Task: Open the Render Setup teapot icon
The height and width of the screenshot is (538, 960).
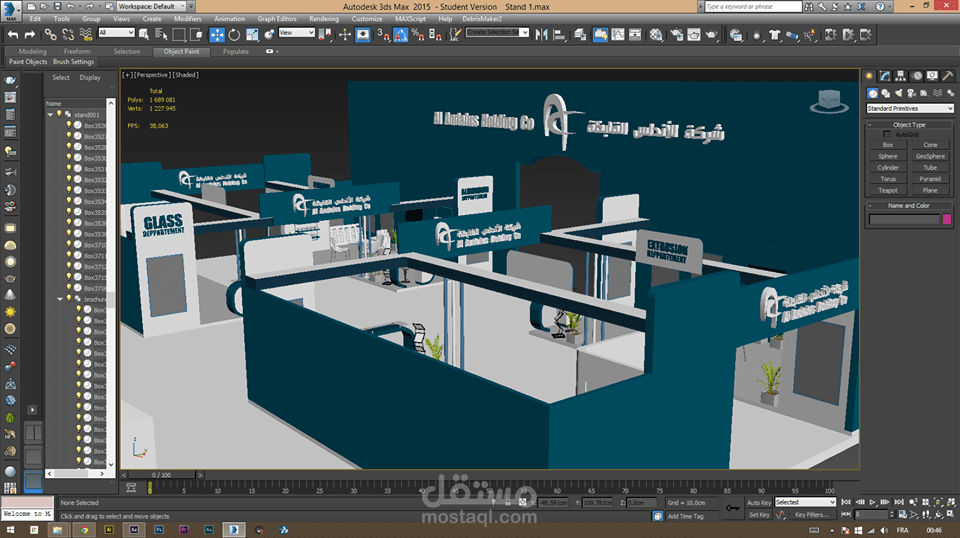Action: [x=677, y=35]
